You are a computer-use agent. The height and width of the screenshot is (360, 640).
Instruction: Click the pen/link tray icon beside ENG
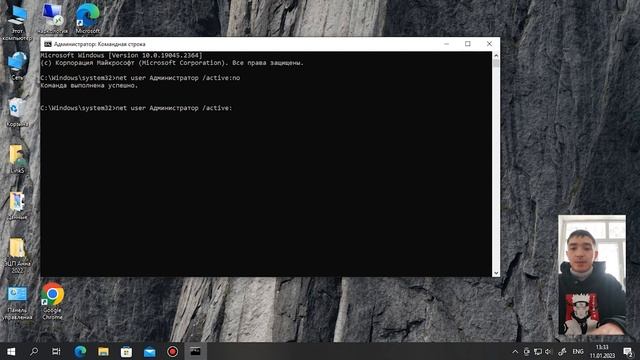(x=562, y=351)
